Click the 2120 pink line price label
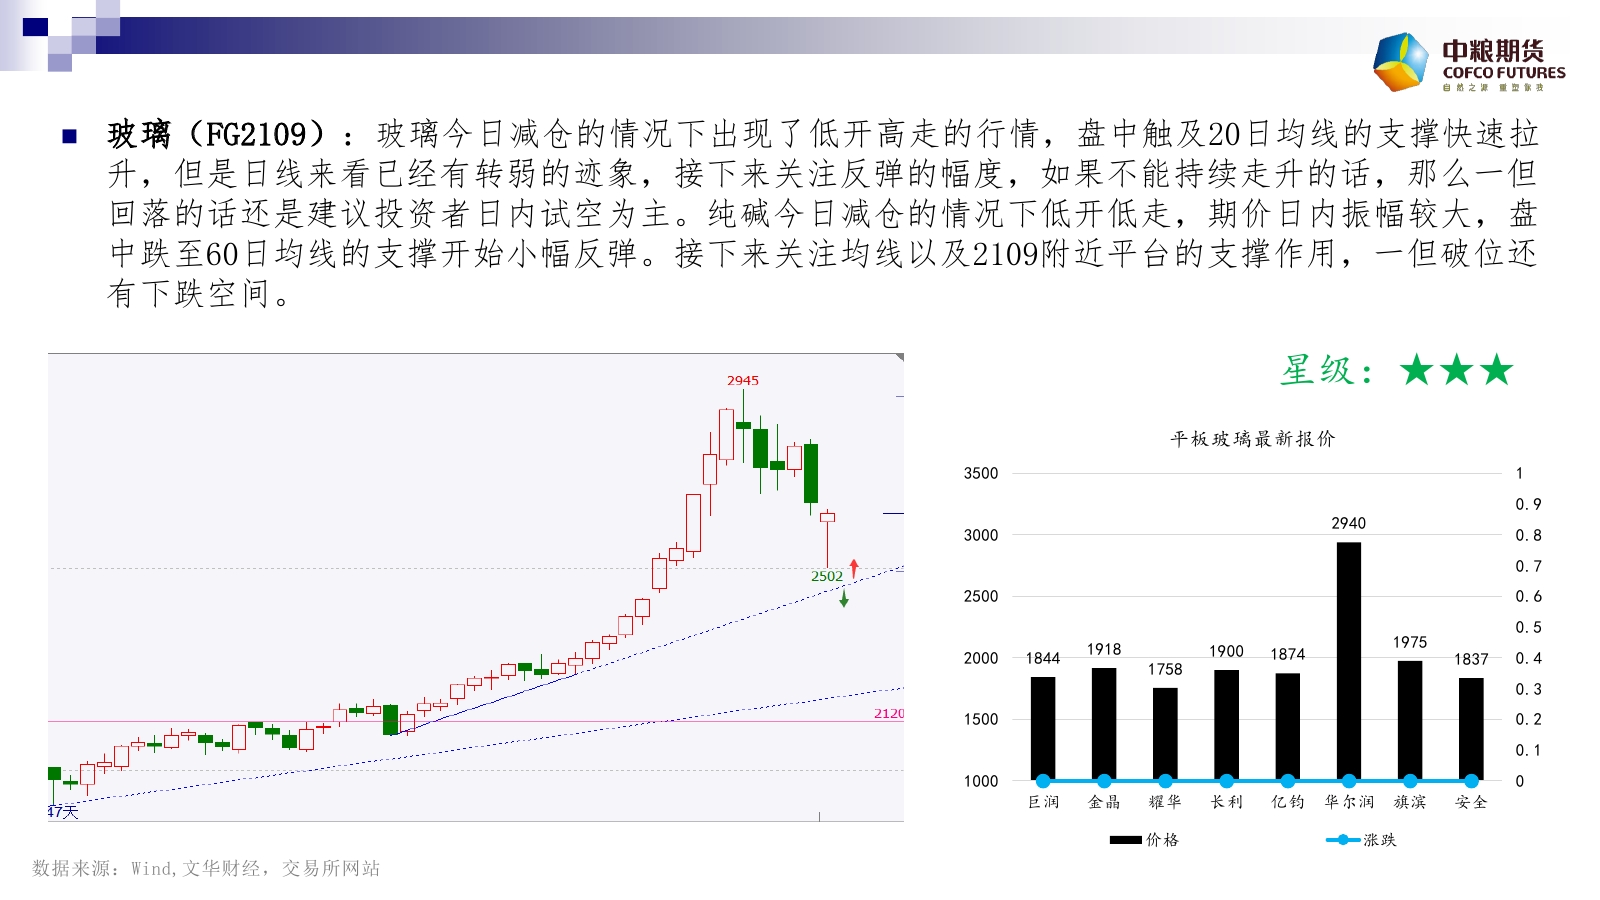 888,713
